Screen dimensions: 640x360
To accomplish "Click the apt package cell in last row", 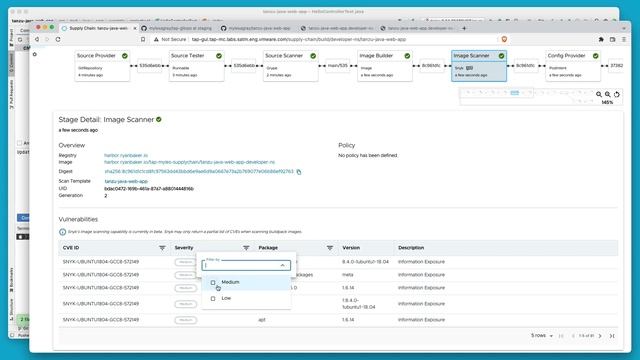I will pyautogui.click(x=262, y=320).
